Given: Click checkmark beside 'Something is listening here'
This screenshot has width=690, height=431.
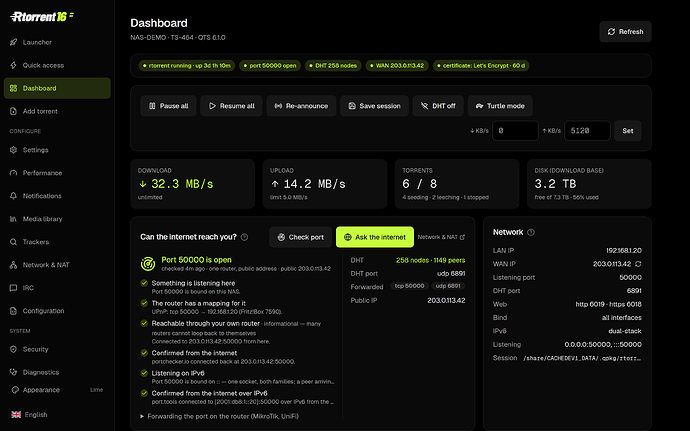Looking at the screenshot, I should coord(144,283).
